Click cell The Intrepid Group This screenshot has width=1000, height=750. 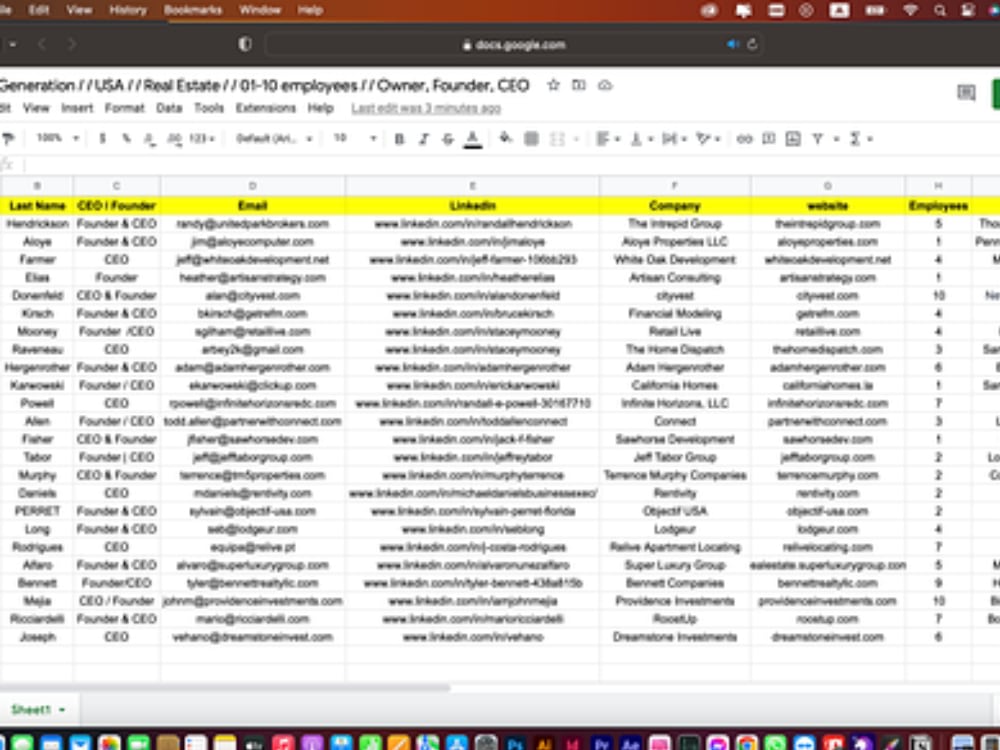675,224
